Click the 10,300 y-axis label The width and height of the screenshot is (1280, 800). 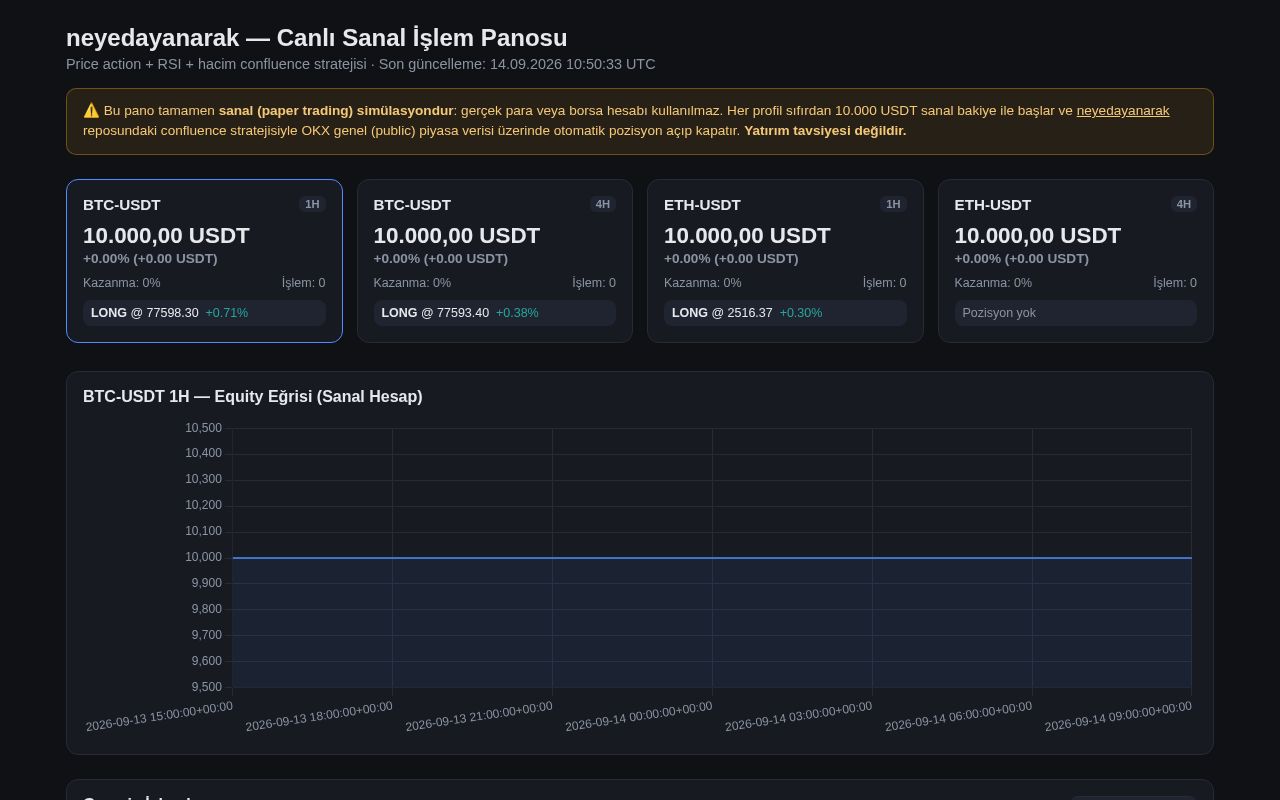tap(204, 479)
